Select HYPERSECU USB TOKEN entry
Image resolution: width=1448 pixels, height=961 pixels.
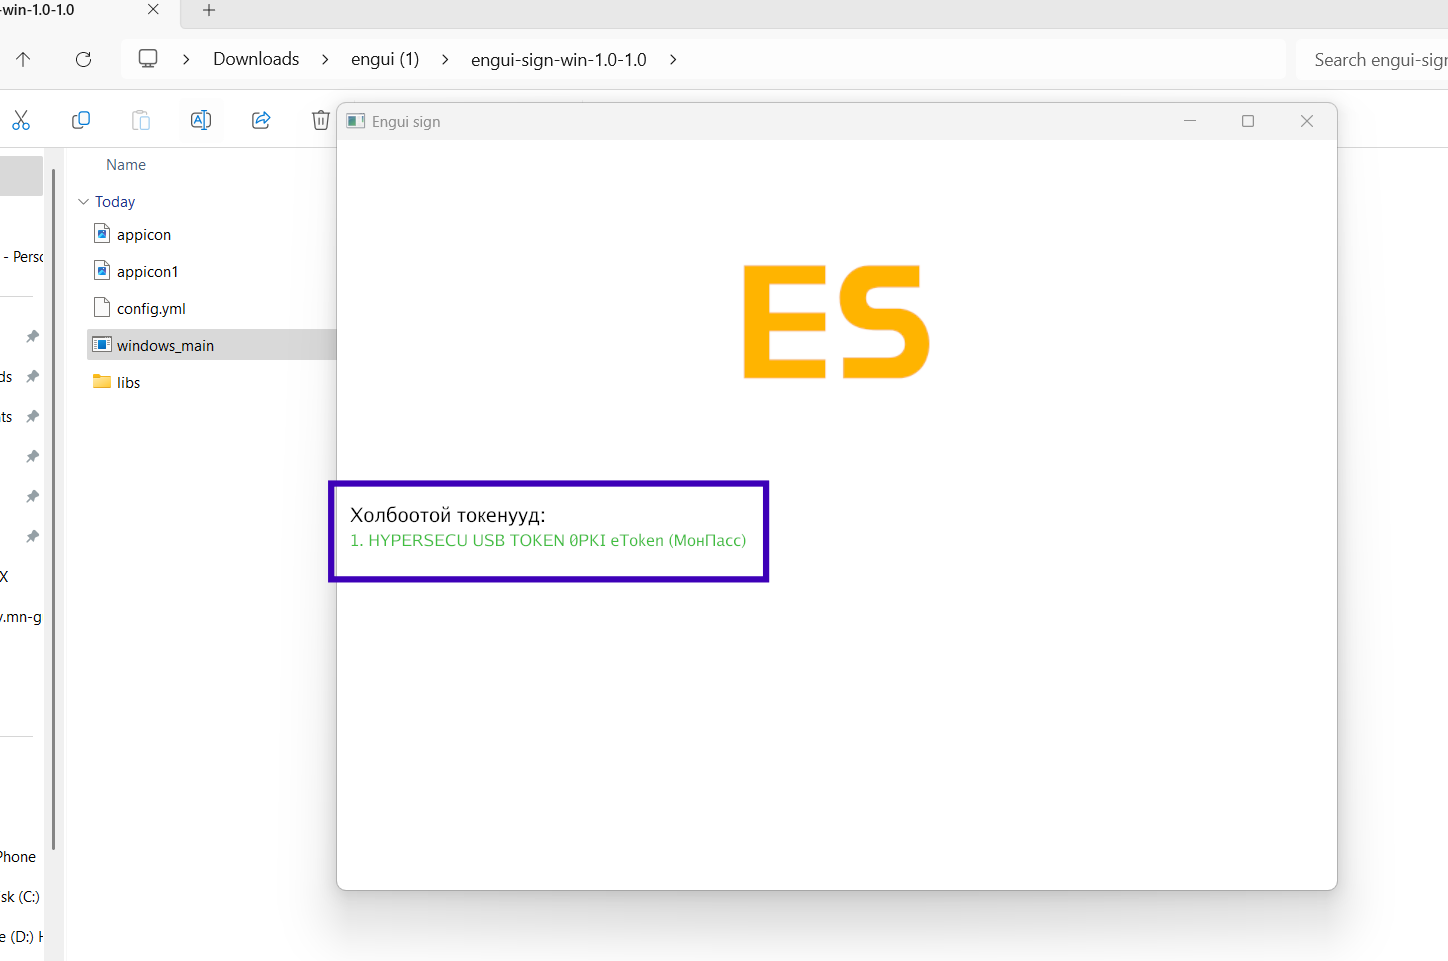tap(548, 540)
